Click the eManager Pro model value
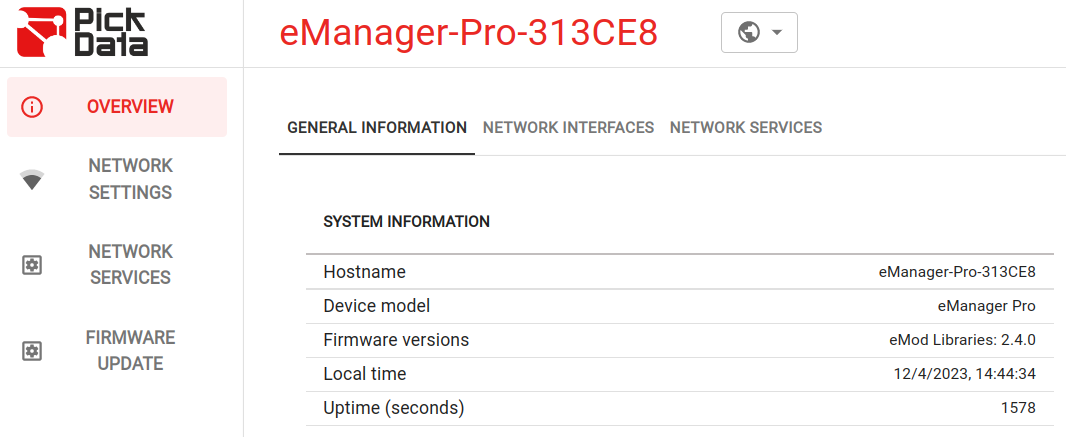1066x437 pixels. [986, 307]
